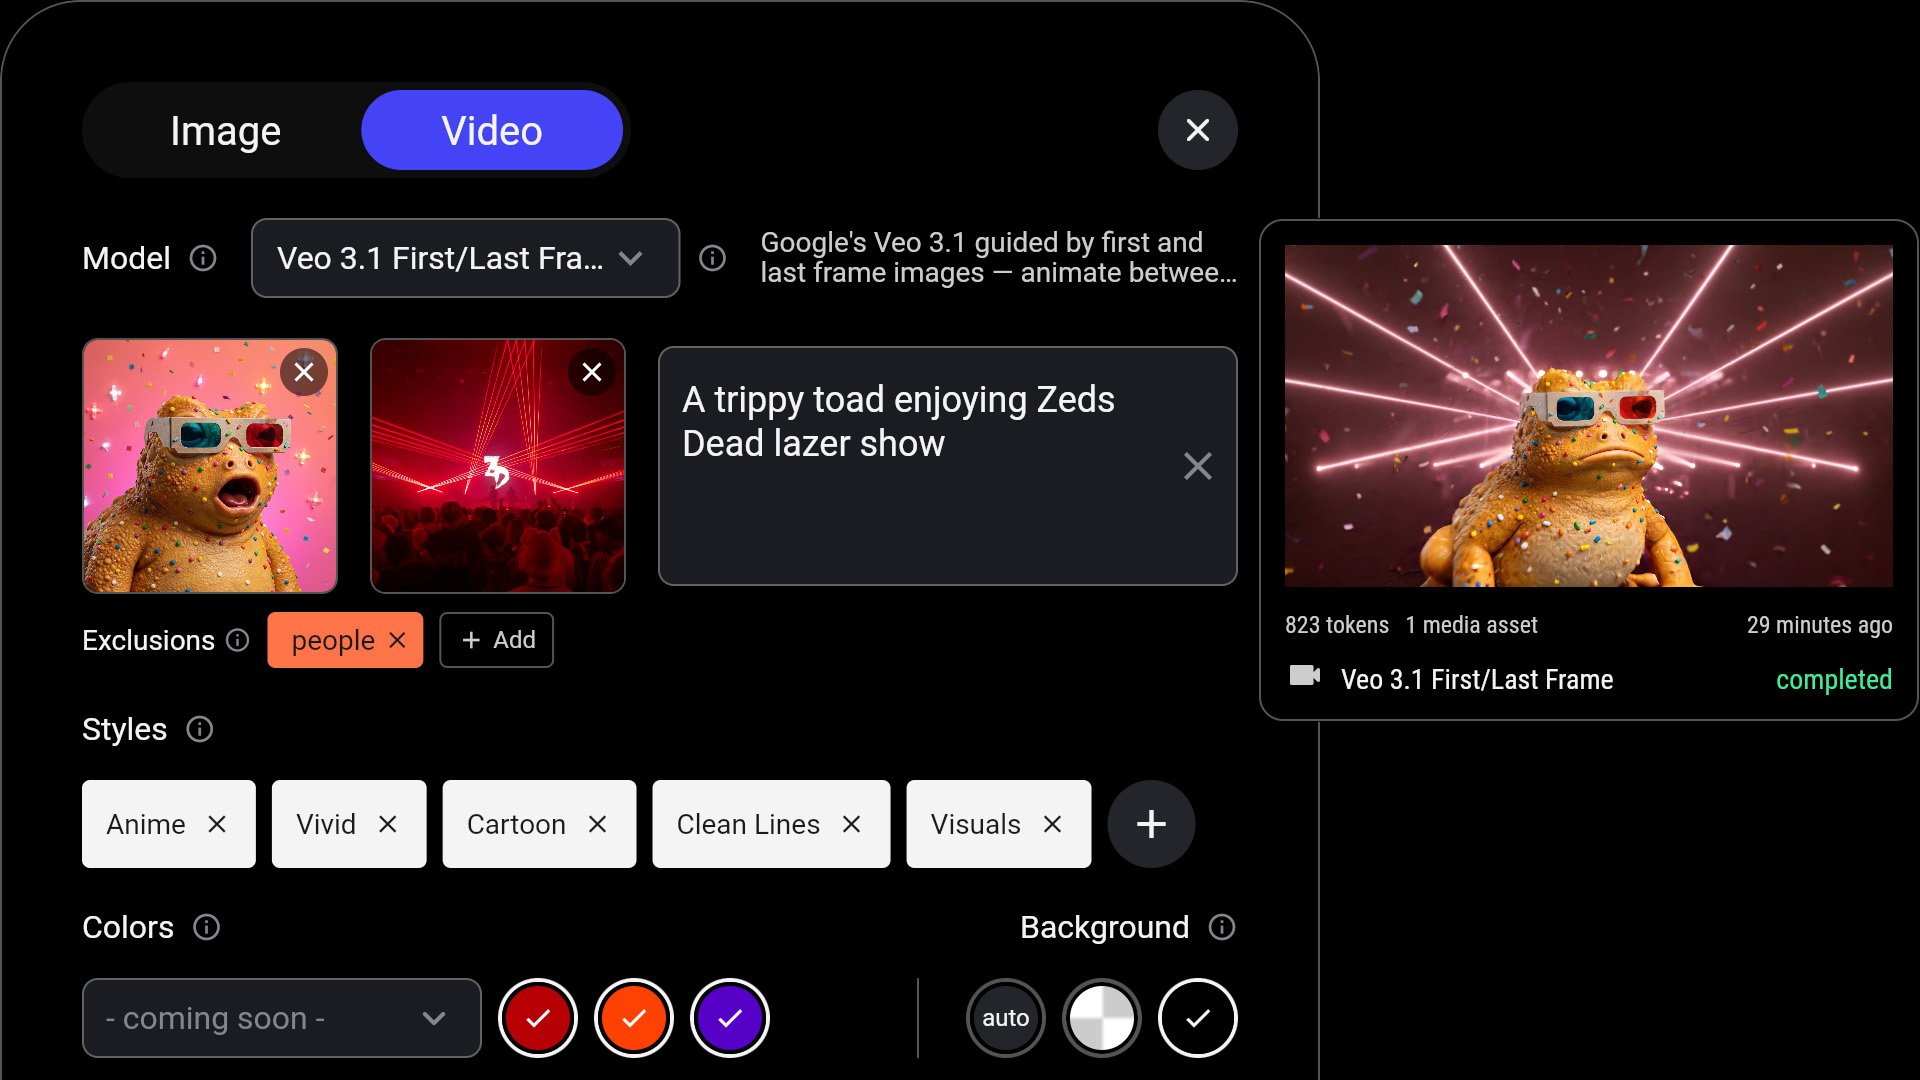Remove the people exclusion tag
Image resolution: width=1920 pixels, height=1080 pixels.
[x=396, y=640]
